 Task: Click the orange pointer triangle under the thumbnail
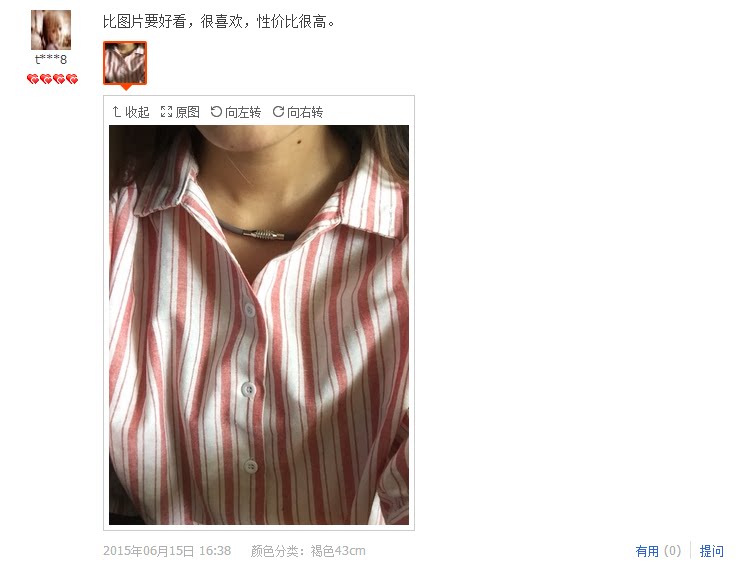[125, 88]
